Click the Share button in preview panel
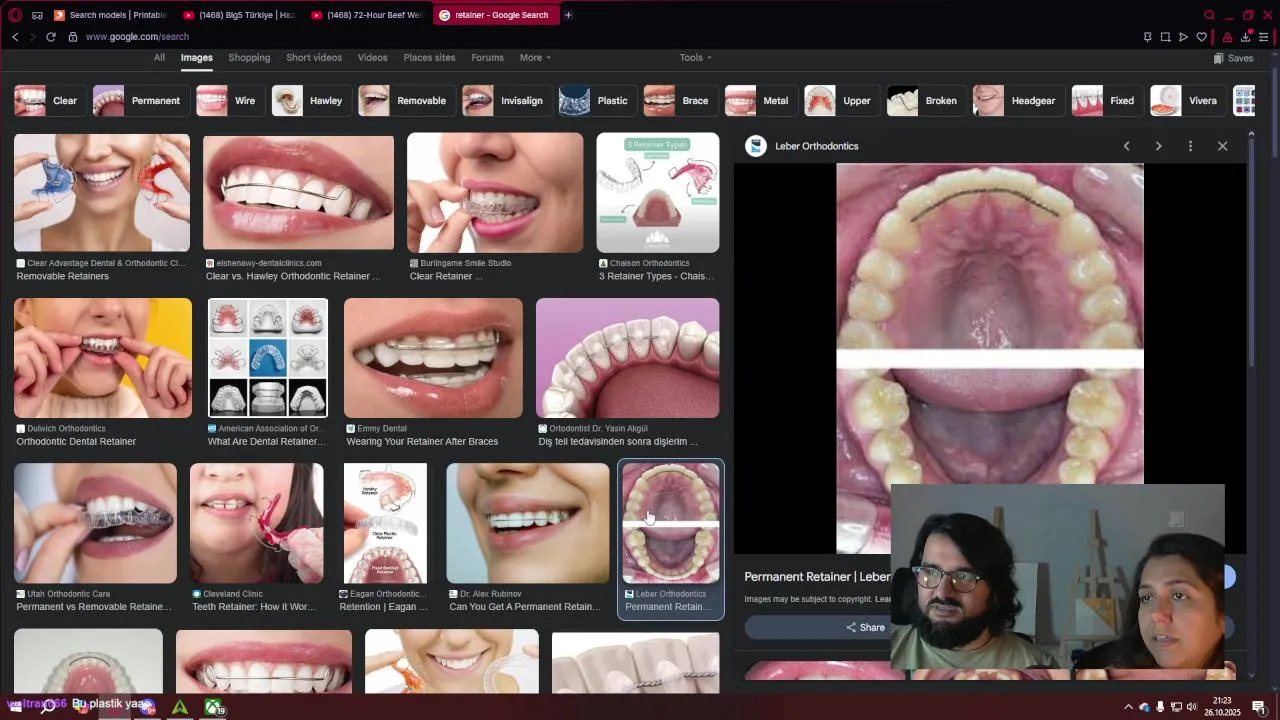This screenshot has height=720, width=1280. (866, 628)
